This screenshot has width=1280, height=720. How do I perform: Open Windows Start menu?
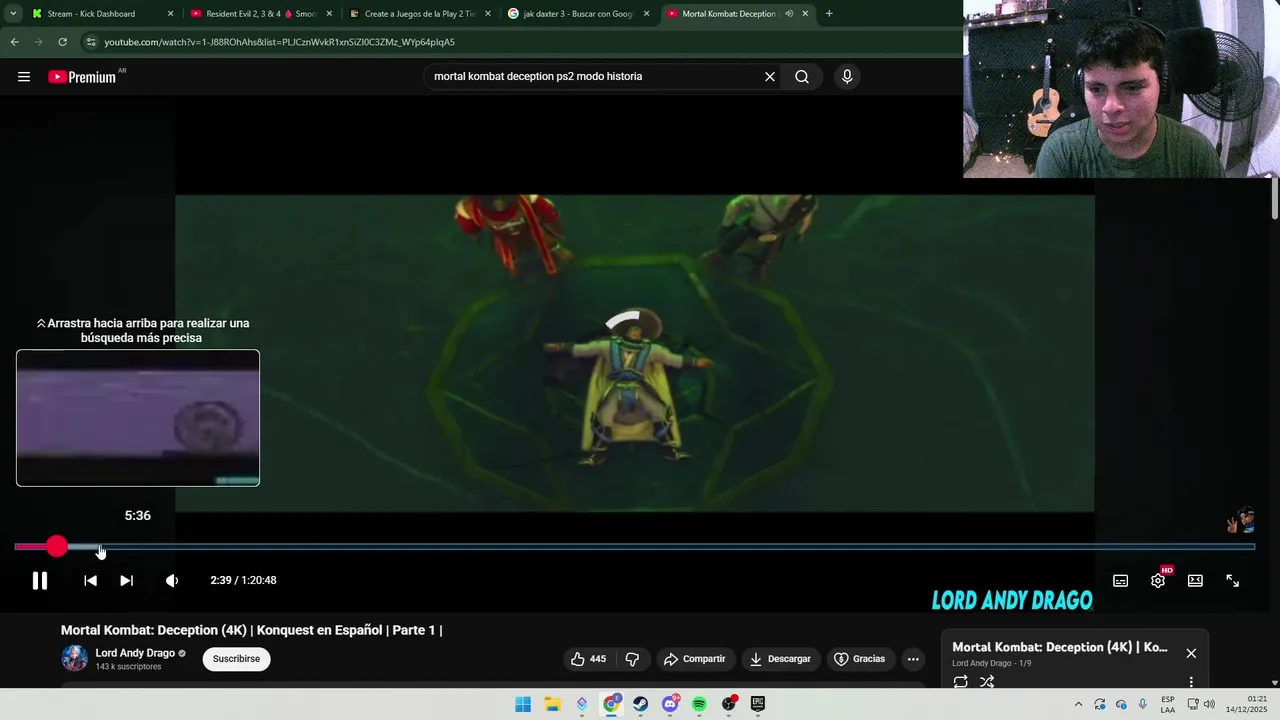523,704
